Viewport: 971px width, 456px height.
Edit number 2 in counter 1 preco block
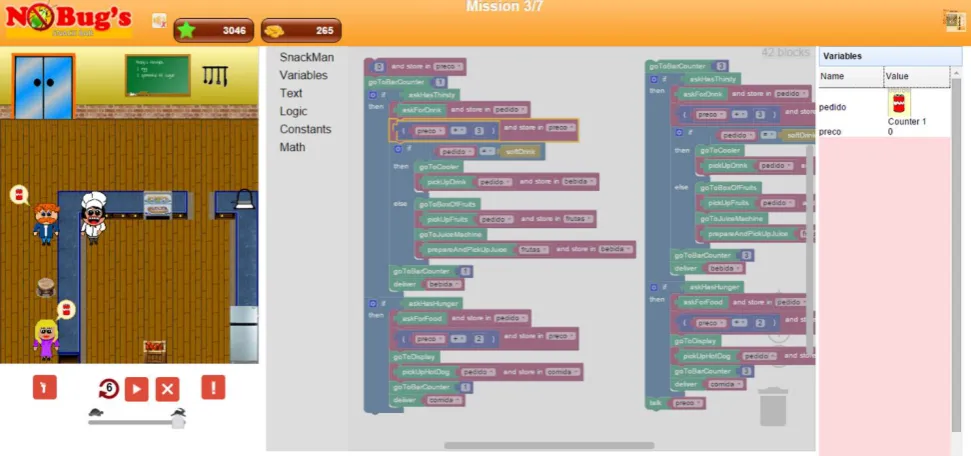479,340
